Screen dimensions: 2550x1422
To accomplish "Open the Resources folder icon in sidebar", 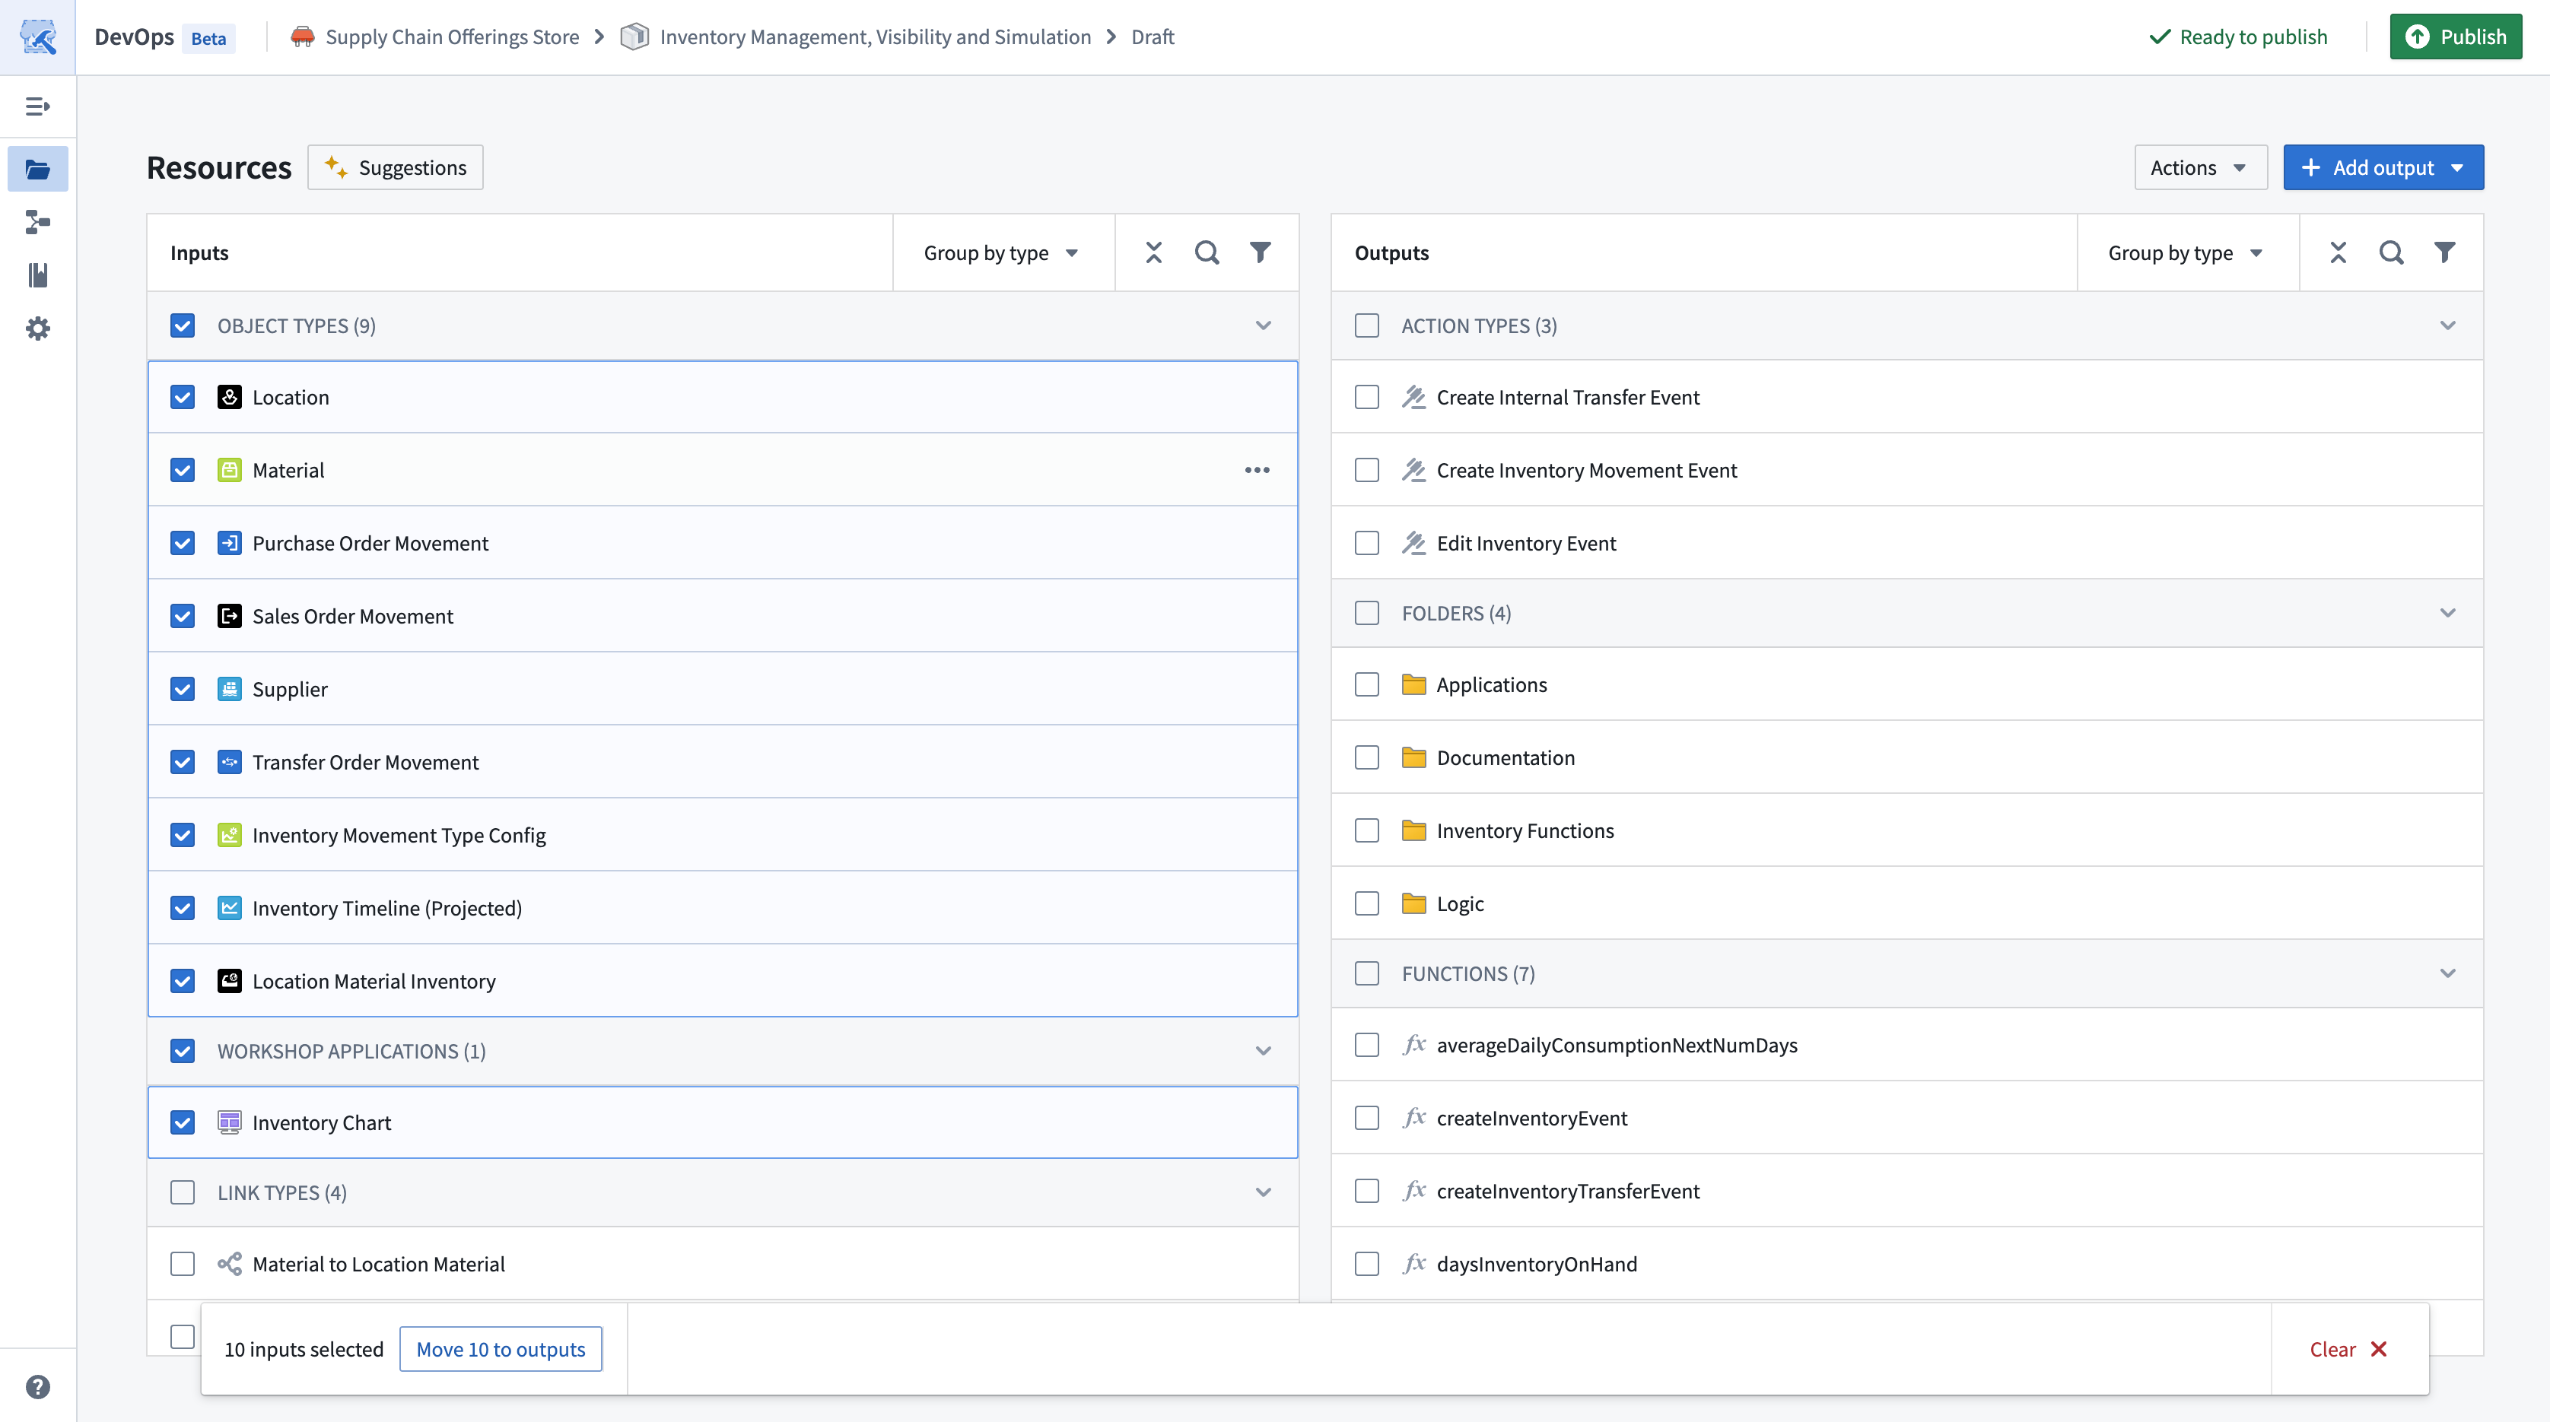I will coord(38,168).
